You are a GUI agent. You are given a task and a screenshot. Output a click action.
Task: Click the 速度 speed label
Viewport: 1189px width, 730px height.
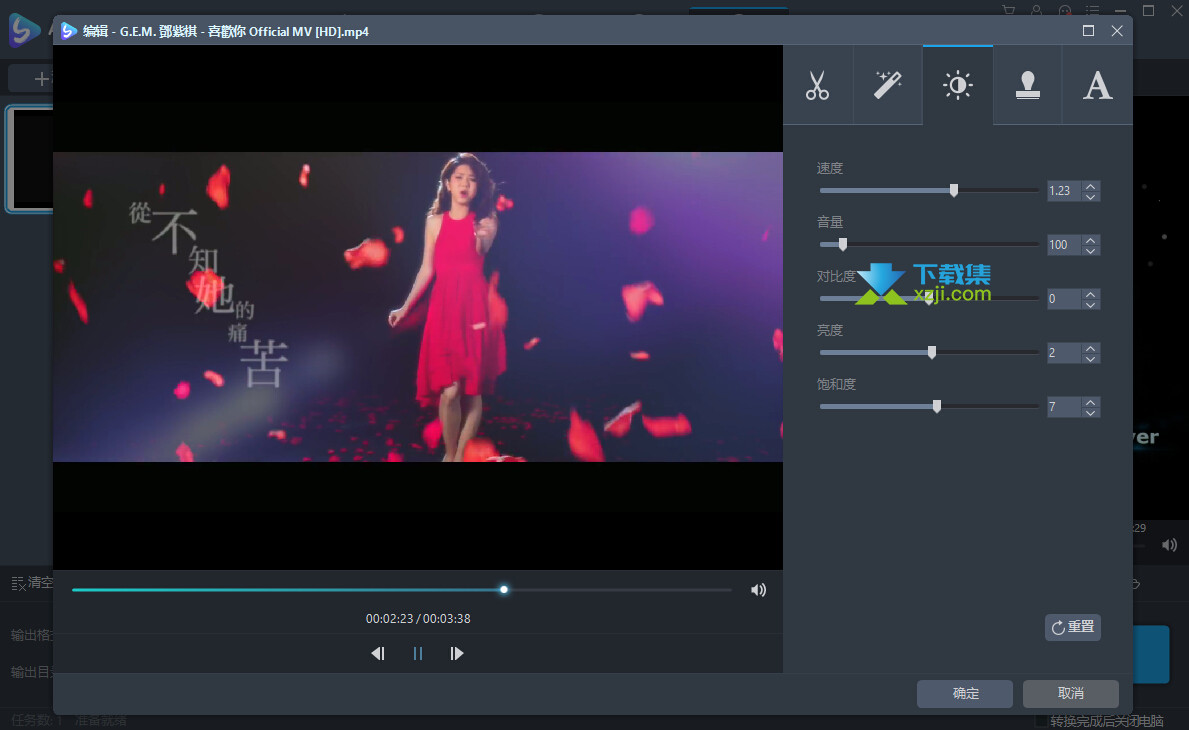pyautogui.click(x=830, y=168)
